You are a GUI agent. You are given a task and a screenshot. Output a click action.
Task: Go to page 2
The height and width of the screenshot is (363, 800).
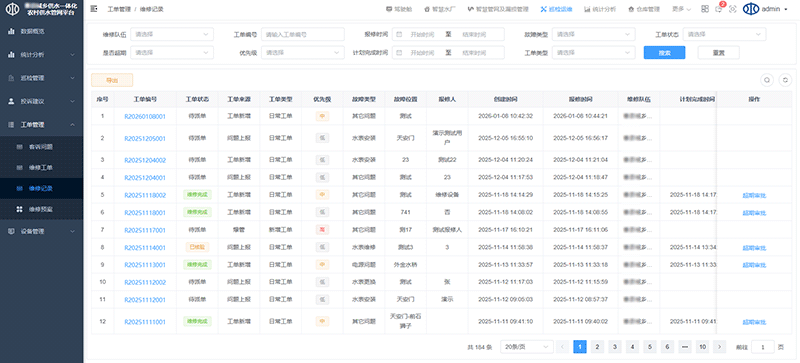coord(597,347)
